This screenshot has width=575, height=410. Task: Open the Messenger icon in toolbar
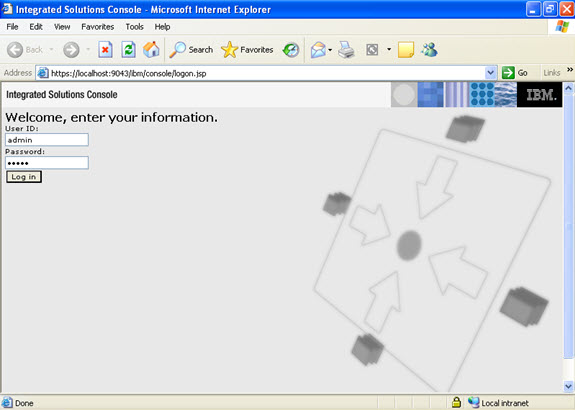429,50
